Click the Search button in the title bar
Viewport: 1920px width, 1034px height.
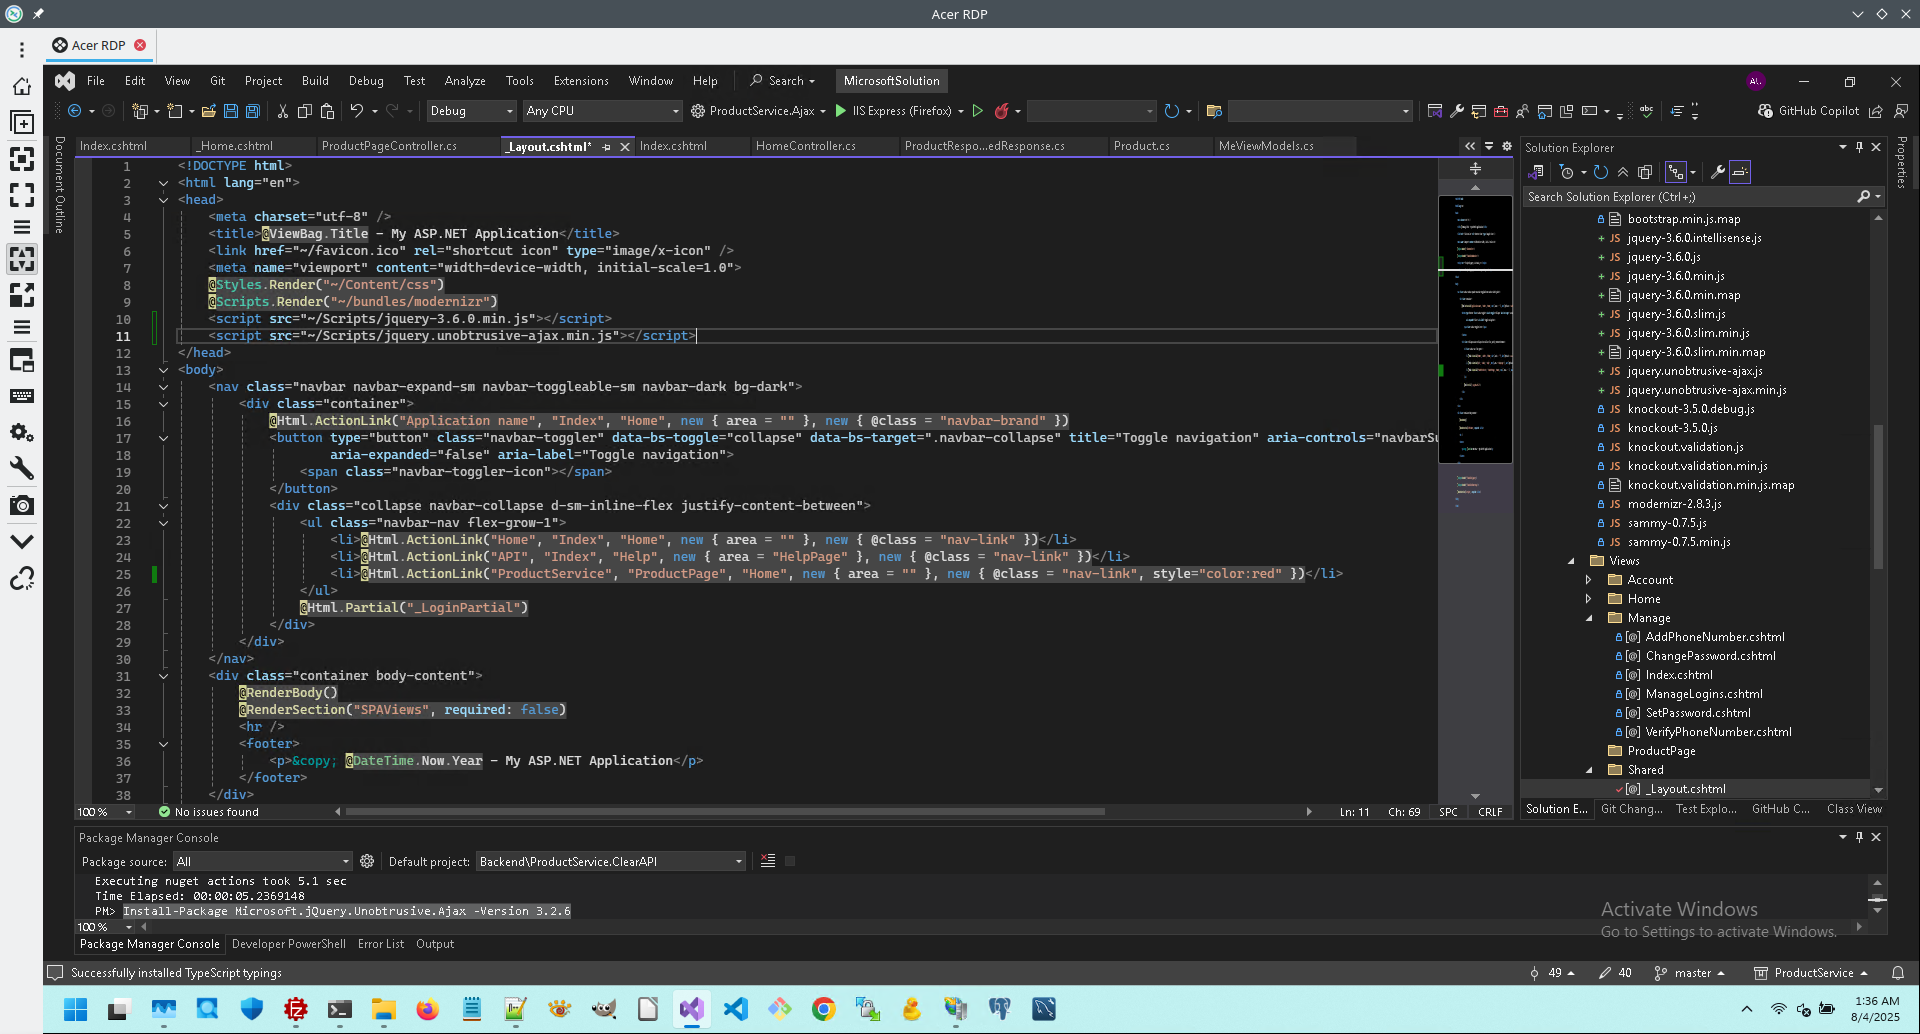[782, 81]
